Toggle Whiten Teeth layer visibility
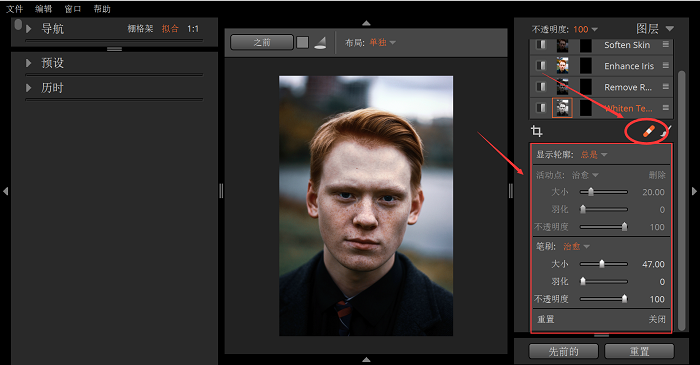 tap(541, 108)
